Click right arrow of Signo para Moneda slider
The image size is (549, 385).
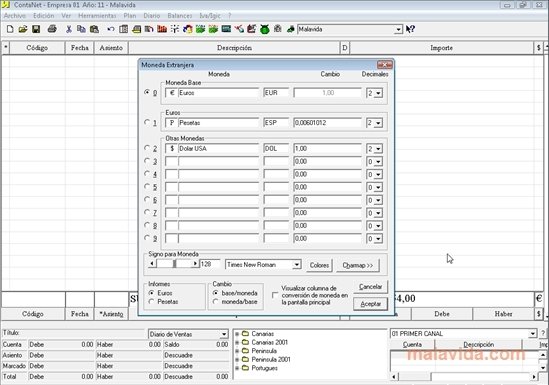pos(195,264)
